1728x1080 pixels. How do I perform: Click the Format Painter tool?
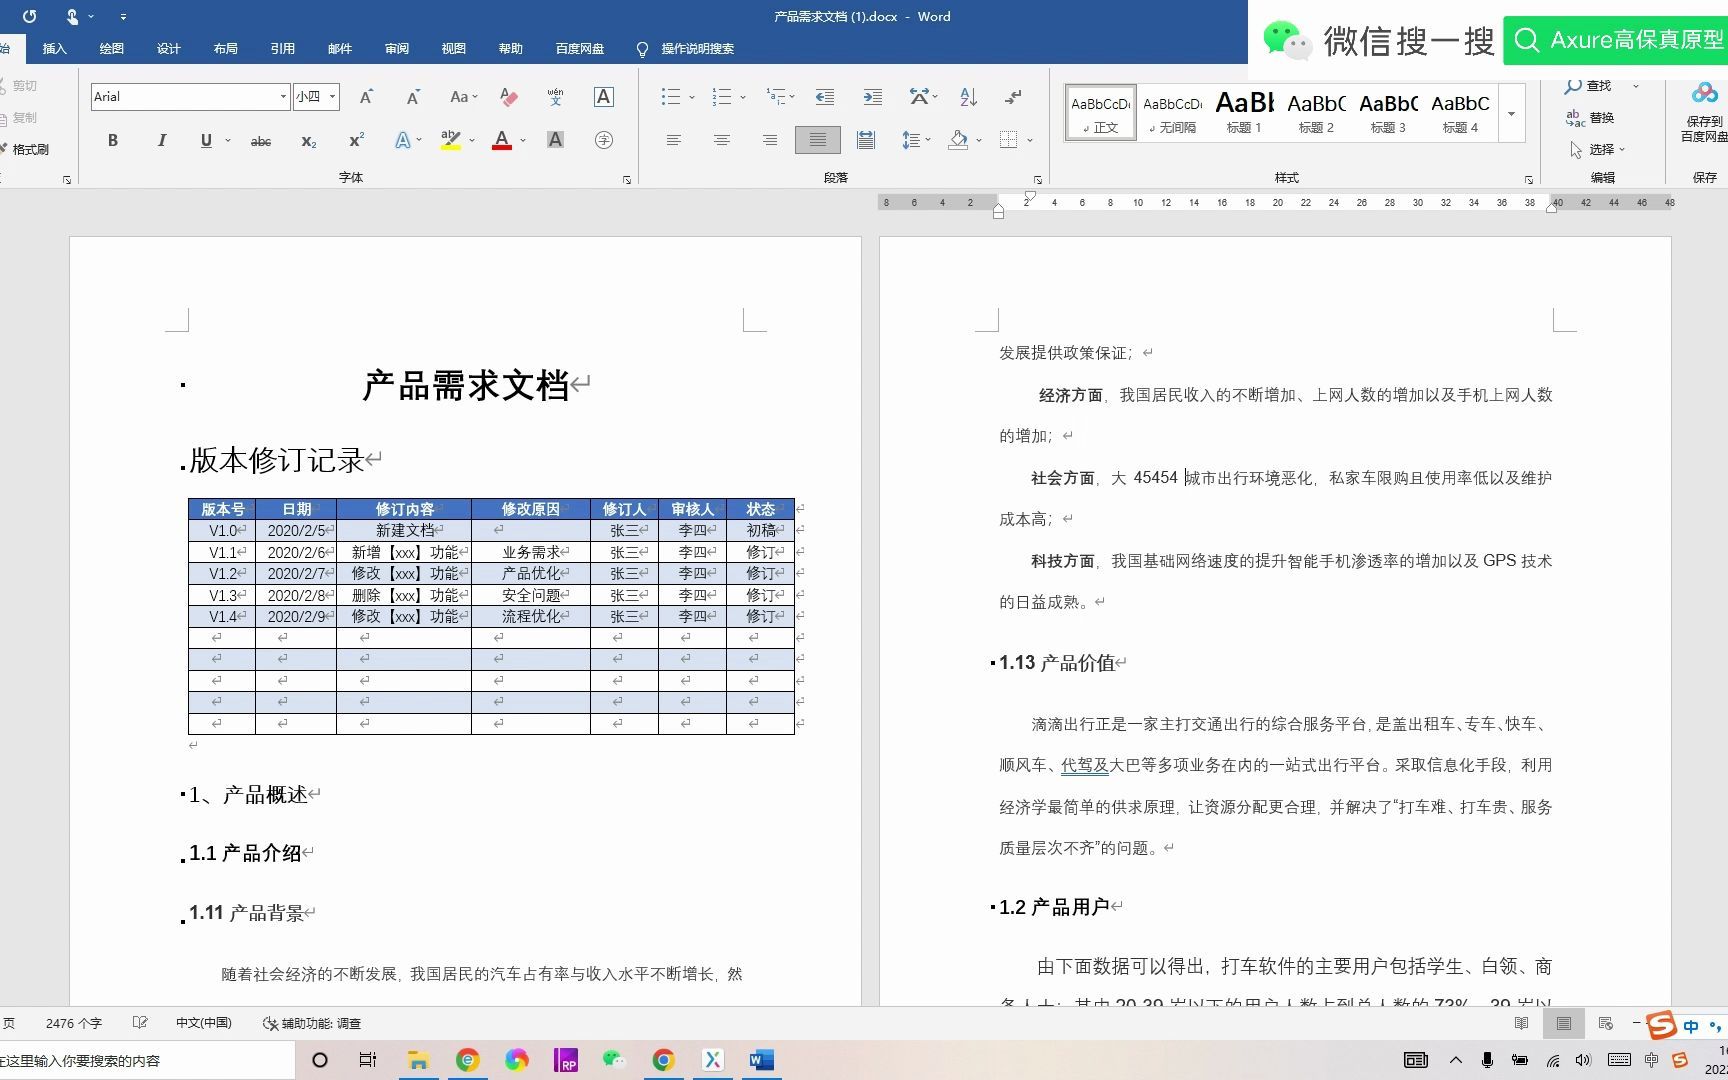click(24, 149)
